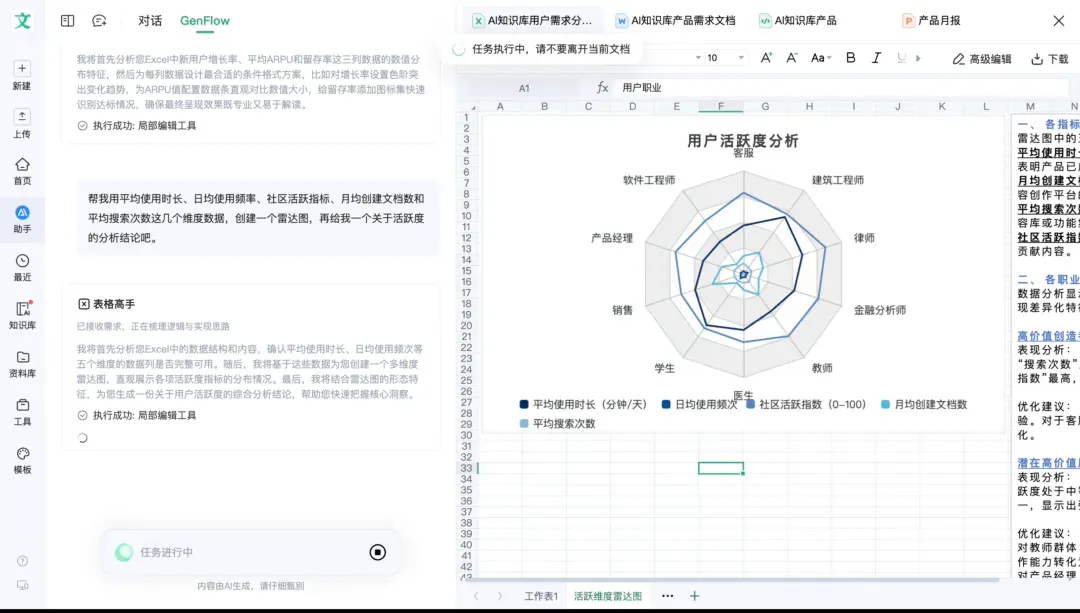Click the 表格高手 agent header

tap(107, 304)
